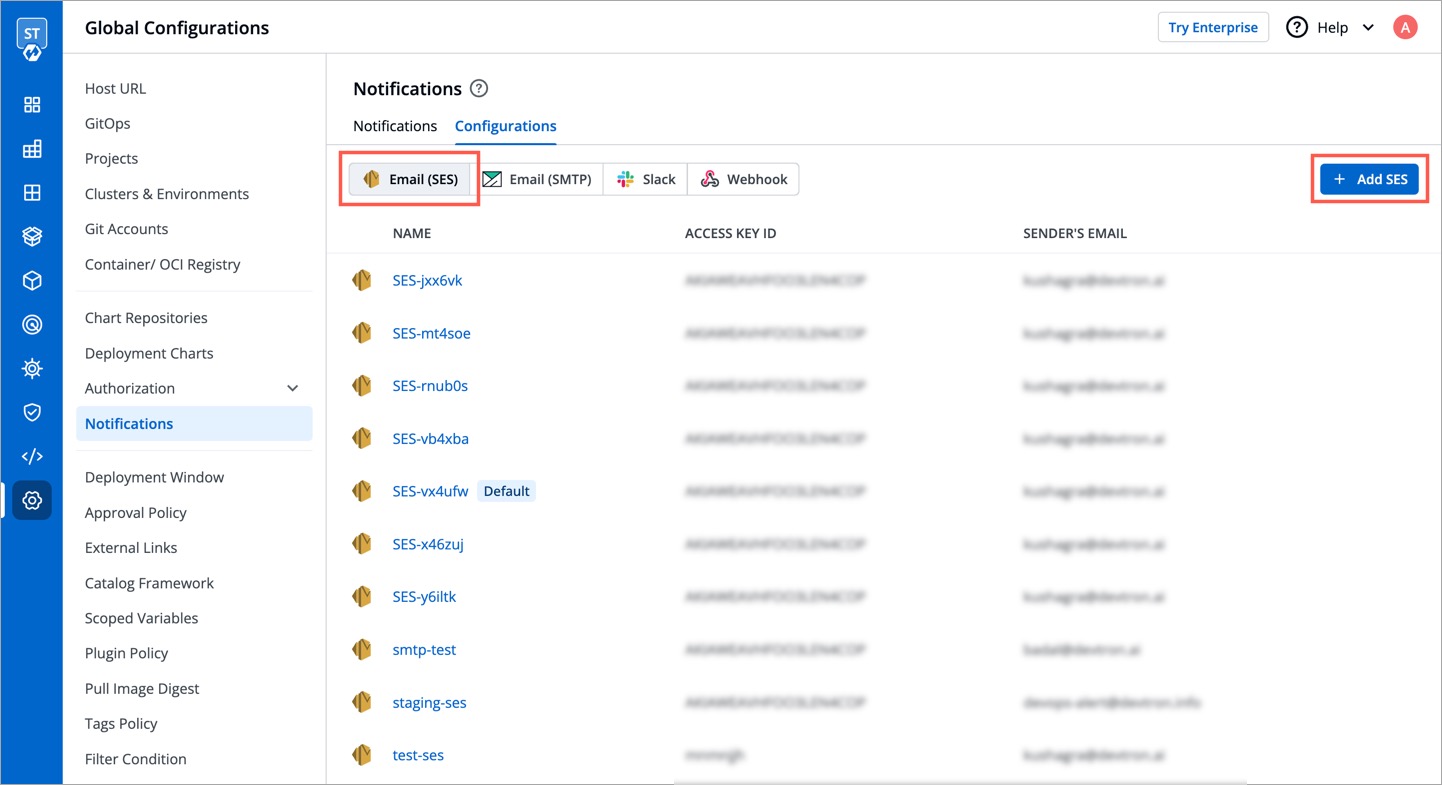Select the Security shield icon in the sidebar

(32, 412)
